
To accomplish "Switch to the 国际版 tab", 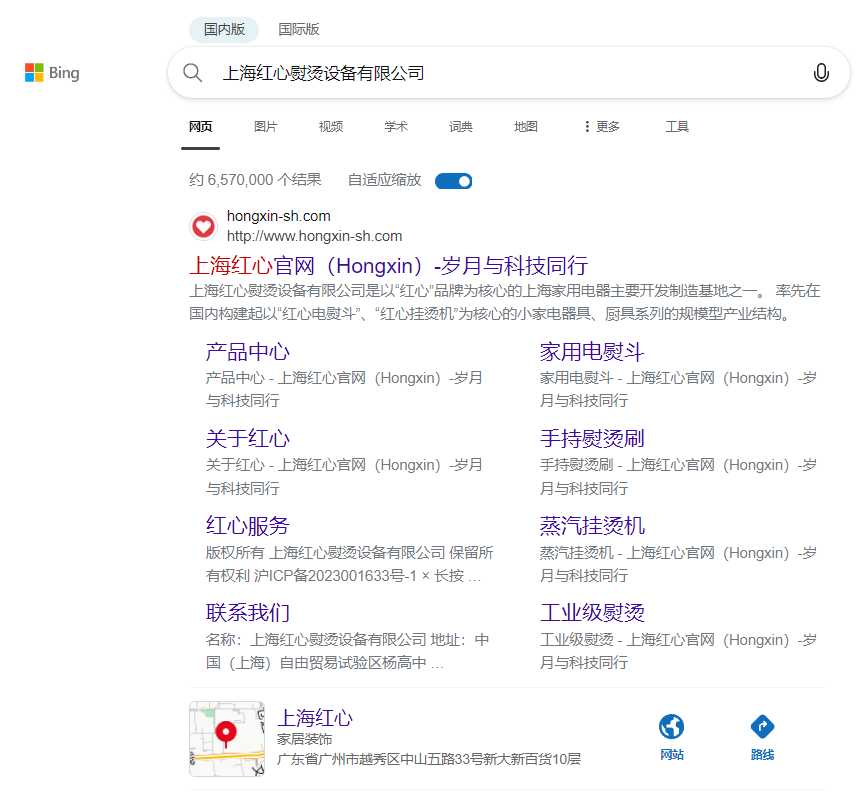I will point(299,29).
